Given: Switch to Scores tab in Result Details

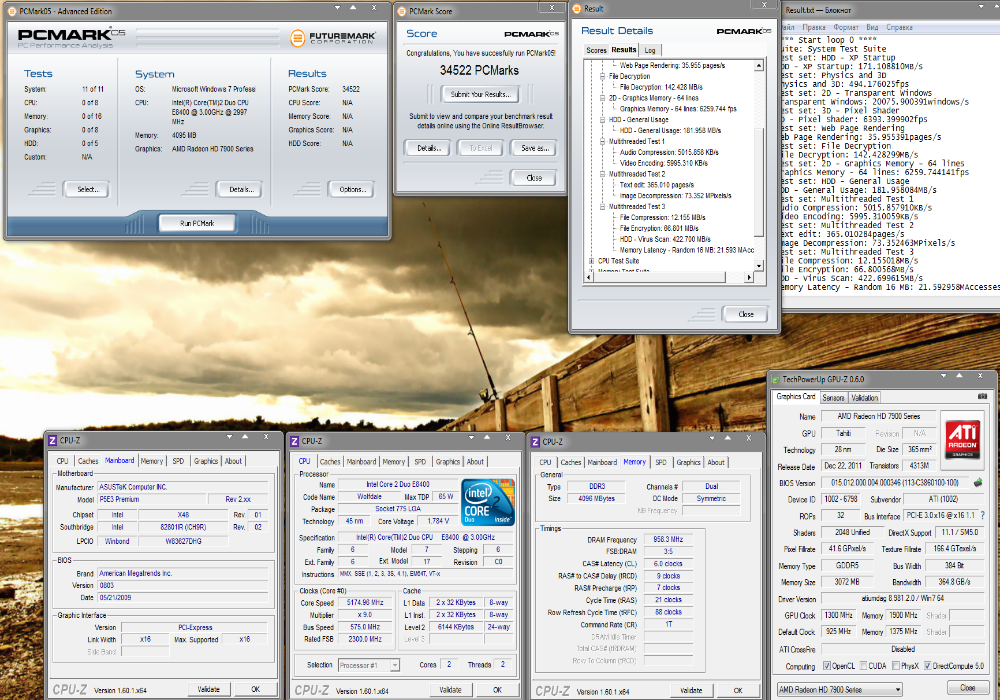Looking at the screenshot, I should [596, 50].
